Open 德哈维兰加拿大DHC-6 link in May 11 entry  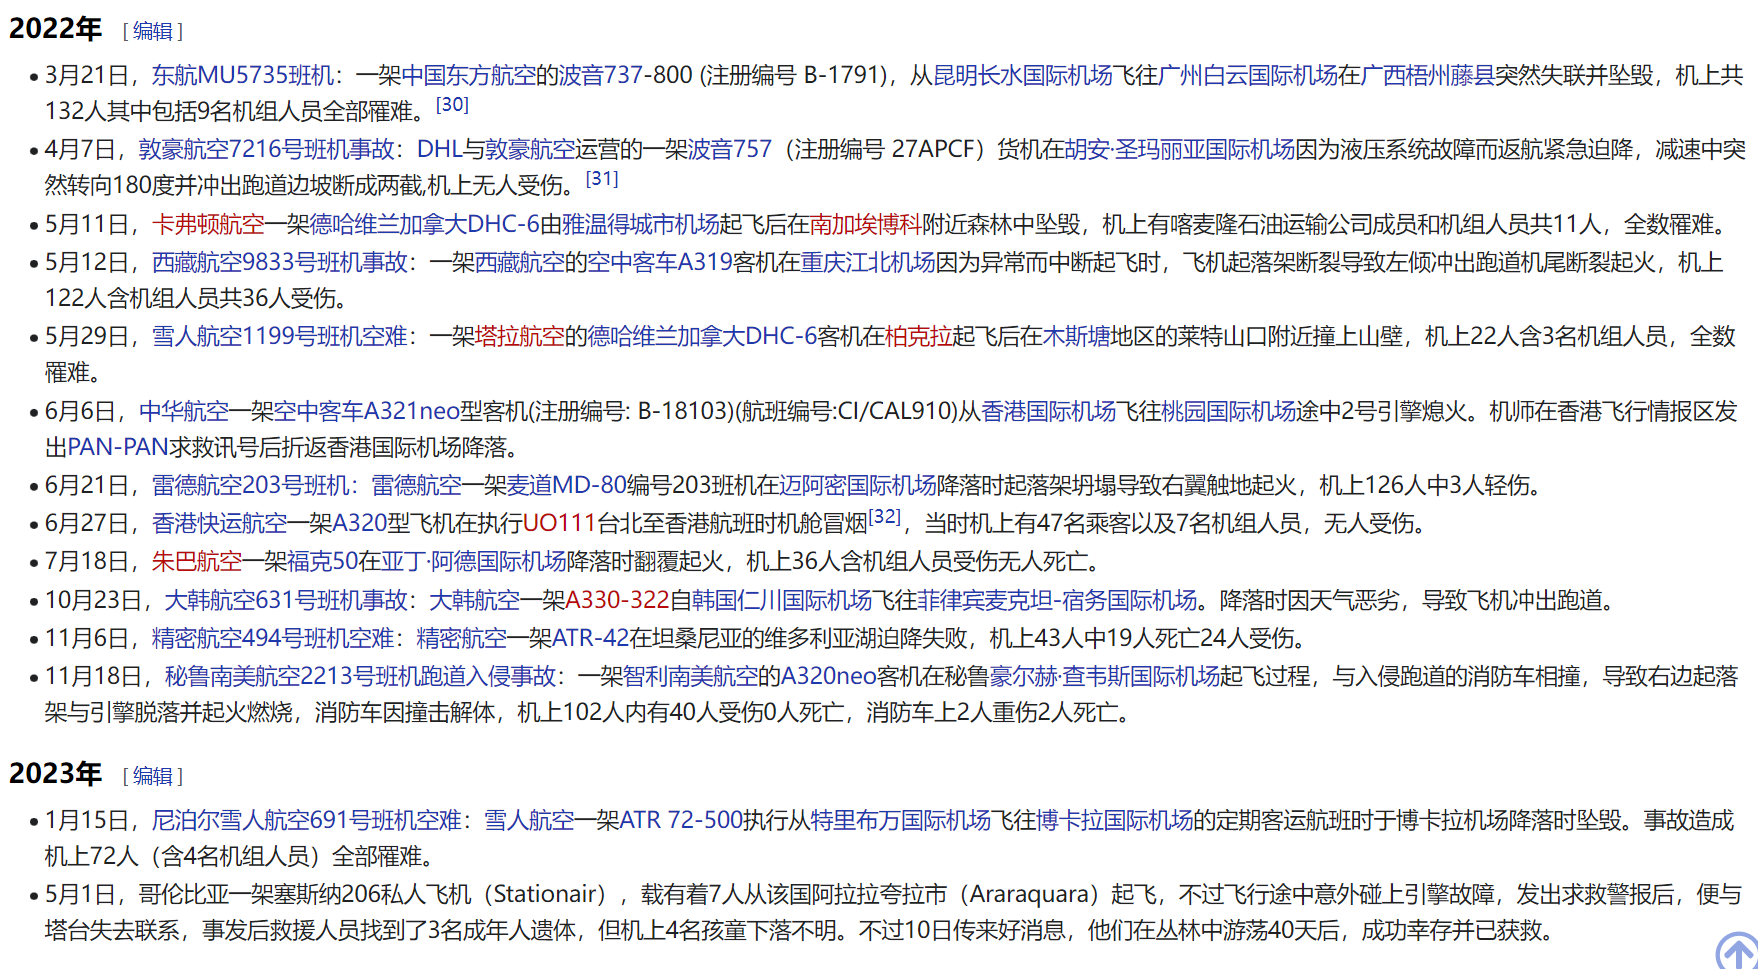(425, 224)
